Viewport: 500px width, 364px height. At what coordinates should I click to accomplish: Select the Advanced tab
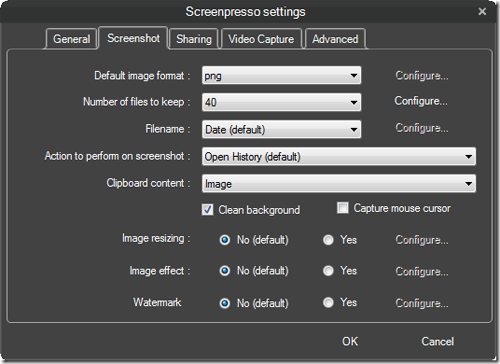point(335,39)
